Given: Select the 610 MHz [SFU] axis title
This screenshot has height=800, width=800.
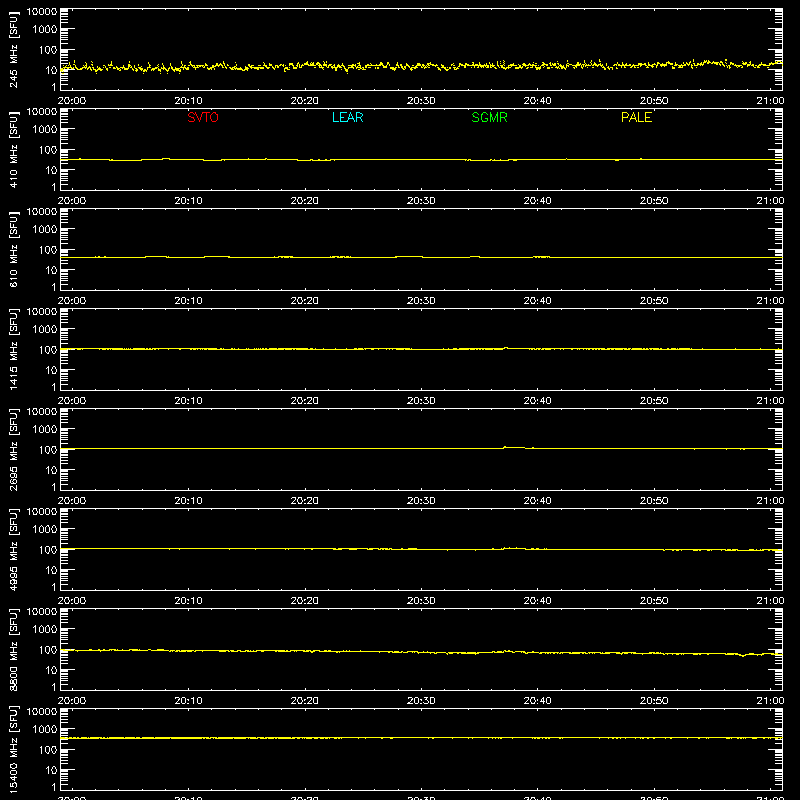Looking at the screenshot, I should [13, 249].
